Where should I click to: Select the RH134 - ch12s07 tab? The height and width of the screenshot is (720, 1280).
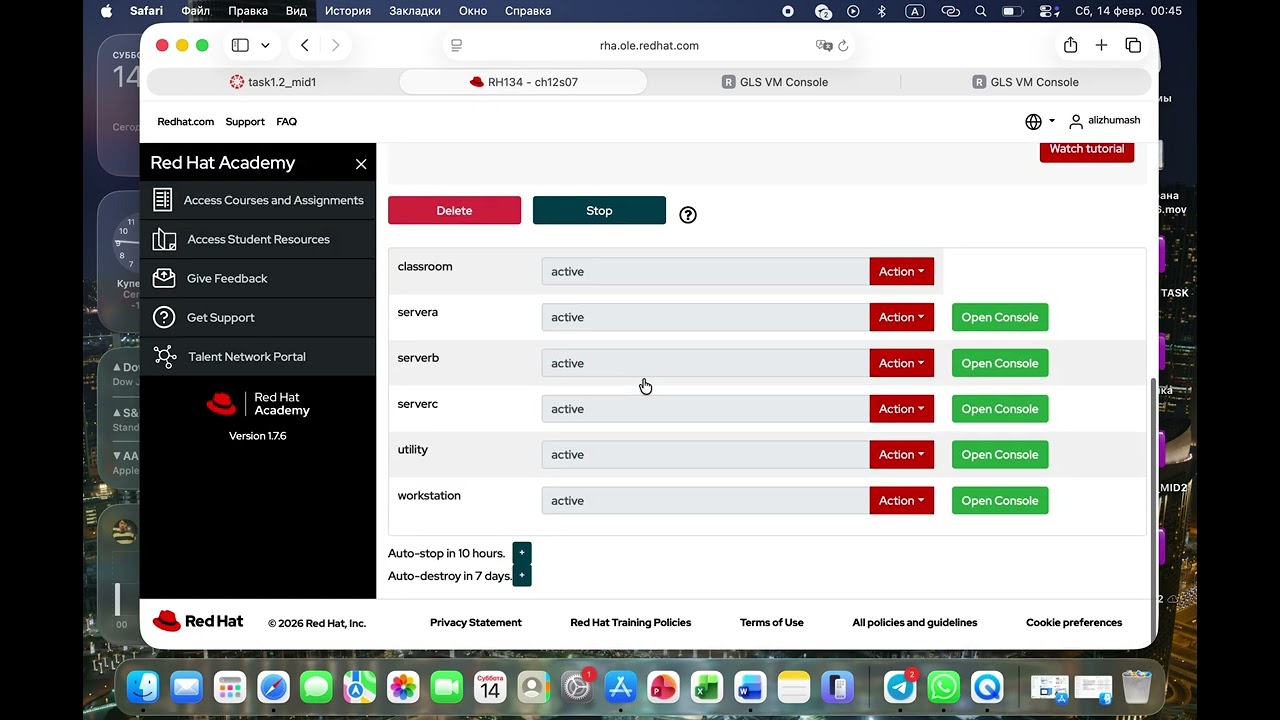[523, 82]
